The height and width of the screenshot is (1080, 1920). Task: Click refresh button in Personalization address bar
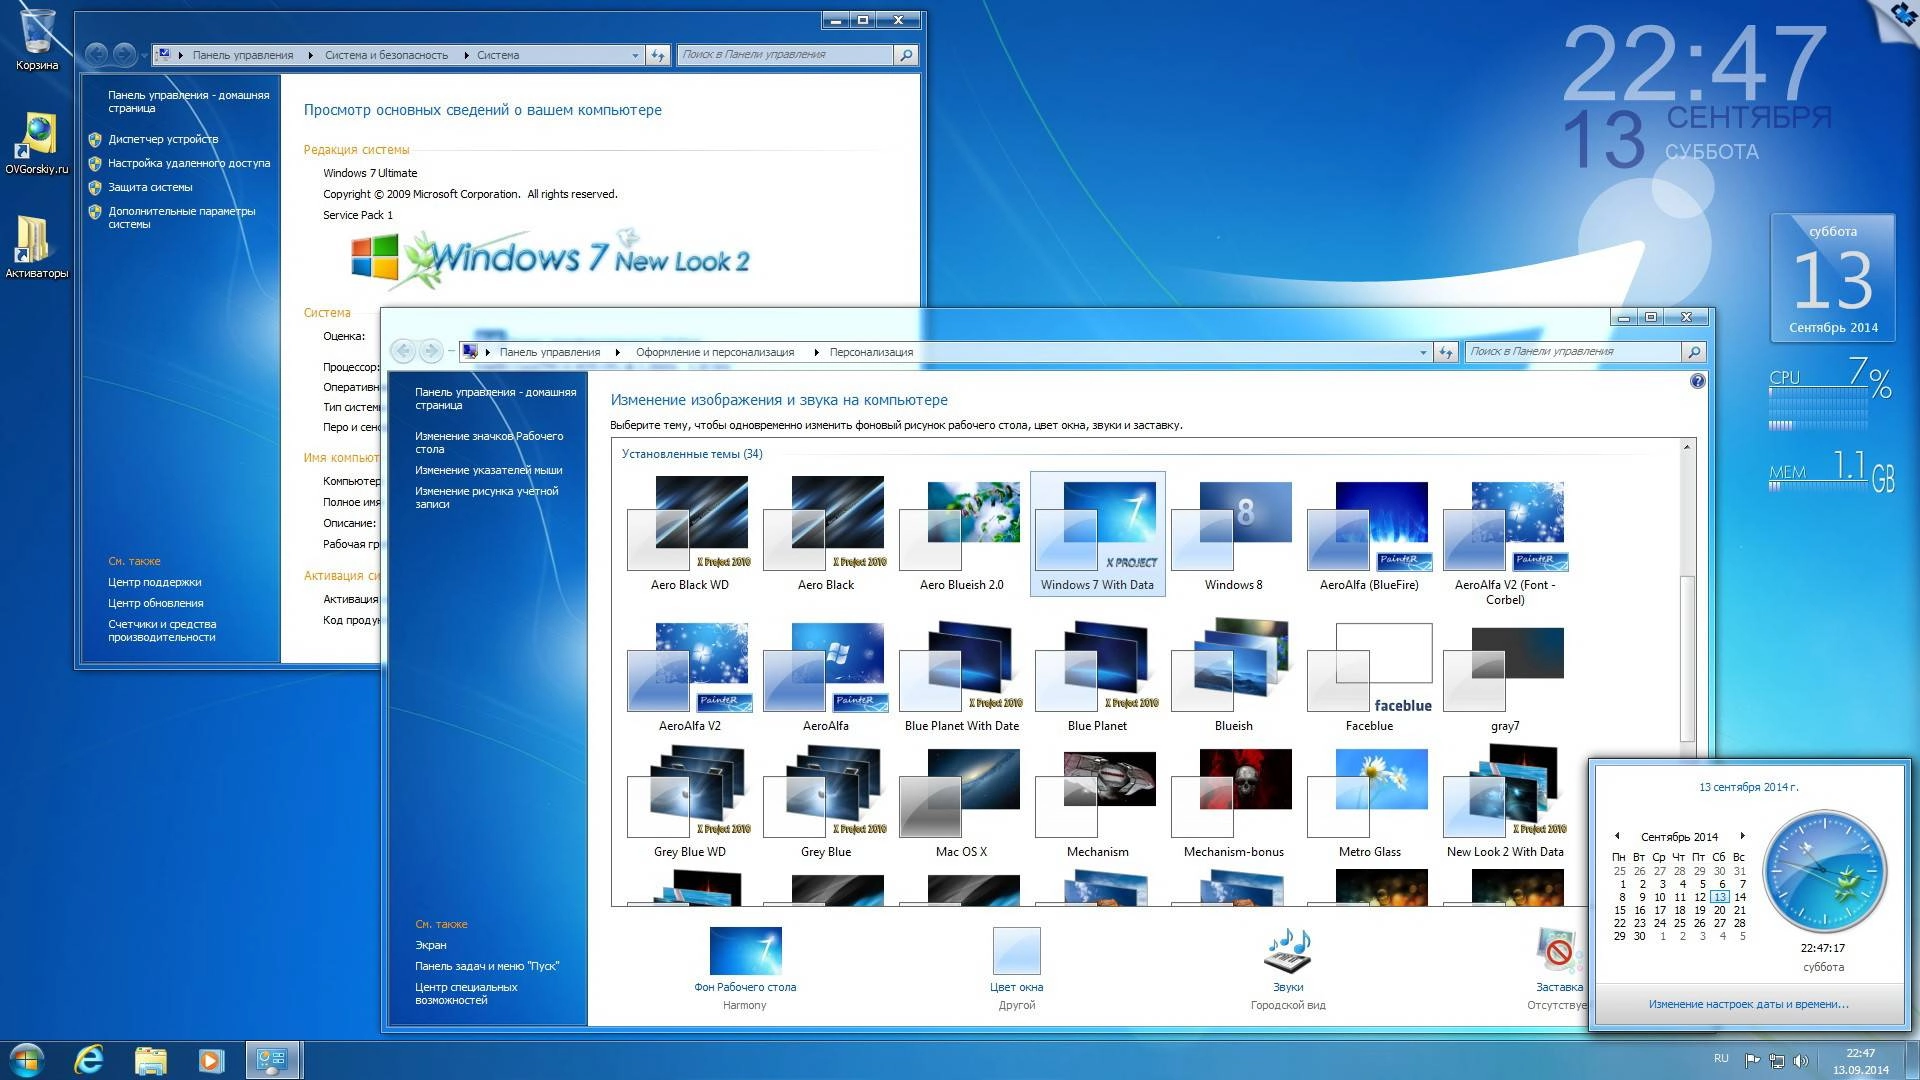pyautogui.click(x=1445, y=352)
